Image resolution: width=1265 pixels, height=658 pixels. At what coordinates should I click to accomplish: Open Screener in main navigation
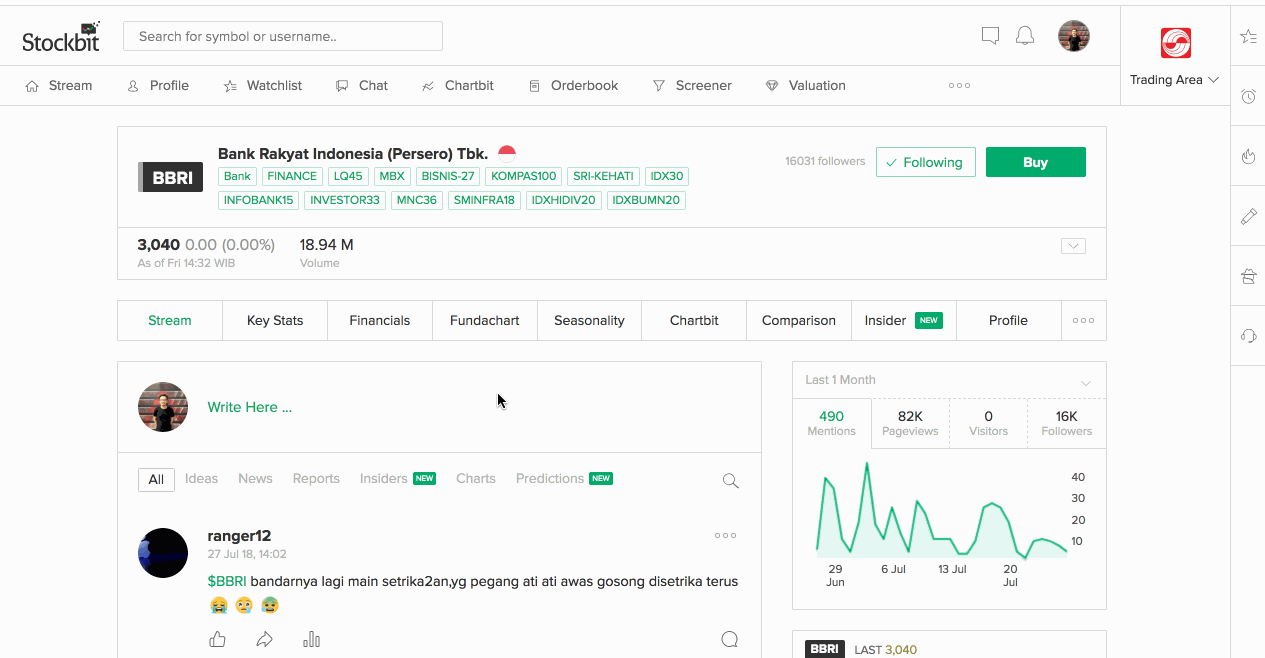point(692,86)
